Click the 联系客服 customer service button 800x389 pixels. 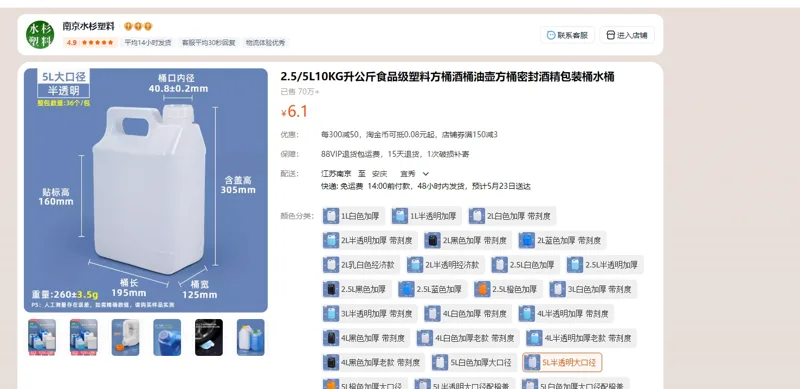point(567,35)
